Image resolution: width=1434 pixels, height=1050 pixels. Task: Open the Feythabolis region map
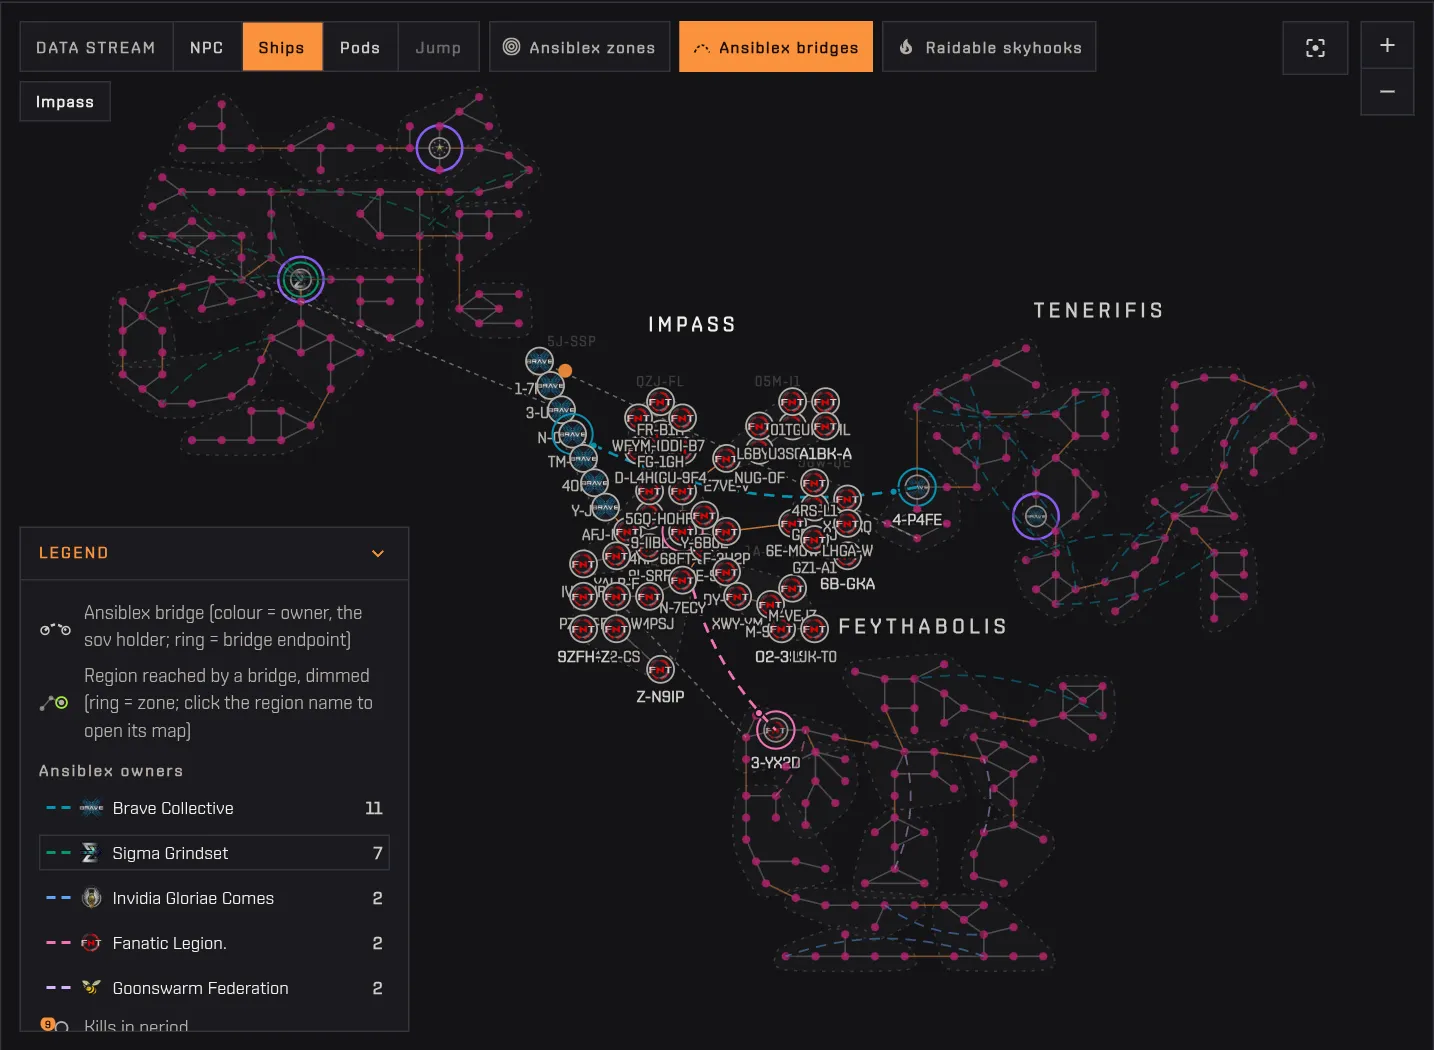tap(922, 626)
